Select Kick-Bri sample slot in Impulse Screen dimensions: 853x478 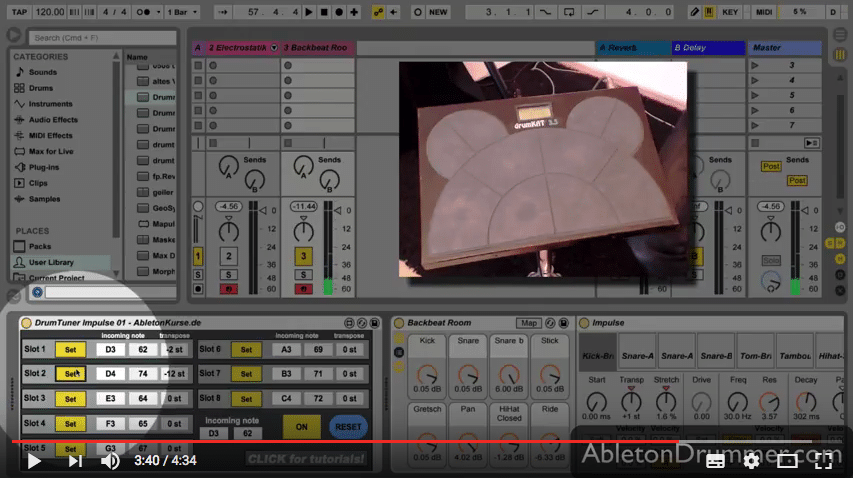point(598,355)
